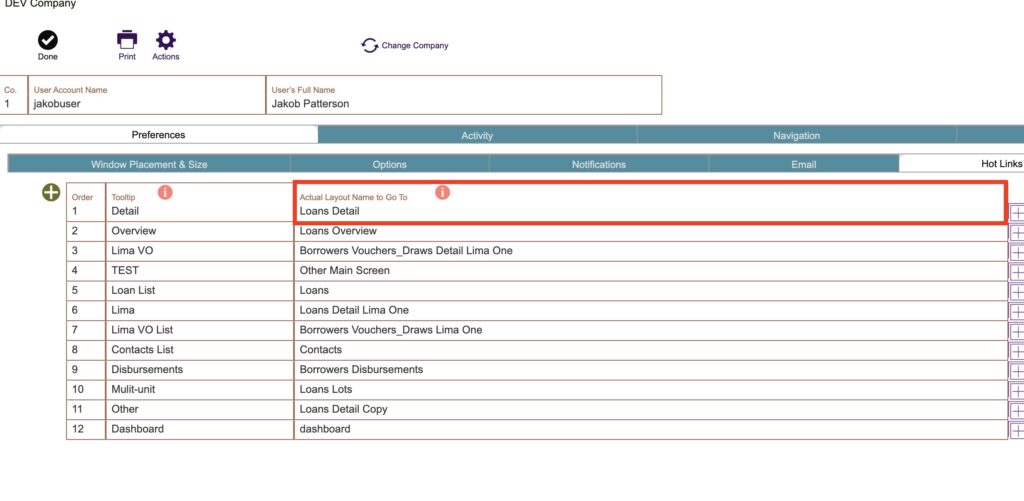
Task: Click plus icon on Mulit-unit row
Action: [1017, 391]
